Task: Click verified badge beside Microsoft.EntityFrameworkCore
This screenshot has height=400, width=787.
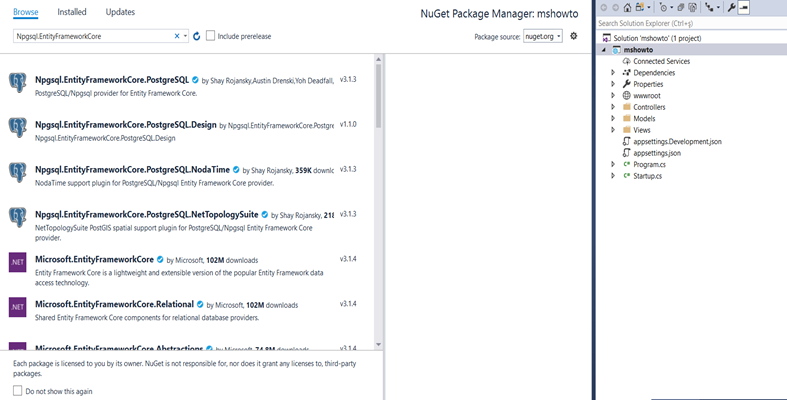Action: 160,260
